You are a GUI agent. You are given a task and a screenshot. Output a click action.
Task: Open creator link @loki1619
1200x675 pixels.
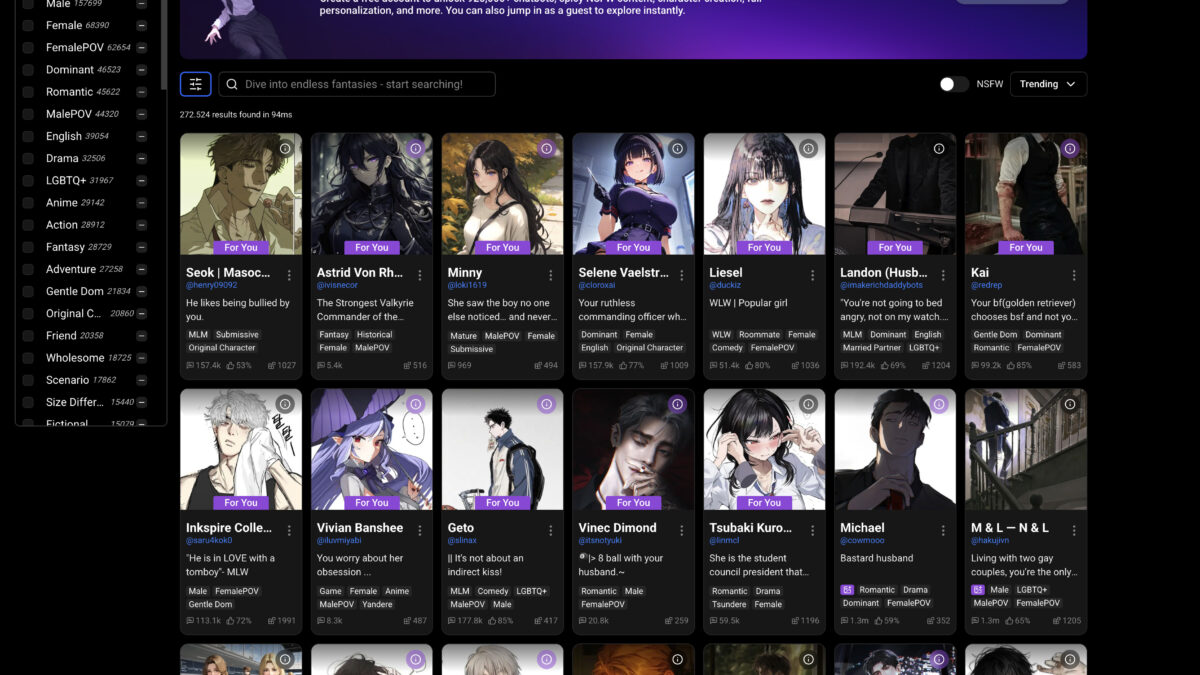click(467, 286)
